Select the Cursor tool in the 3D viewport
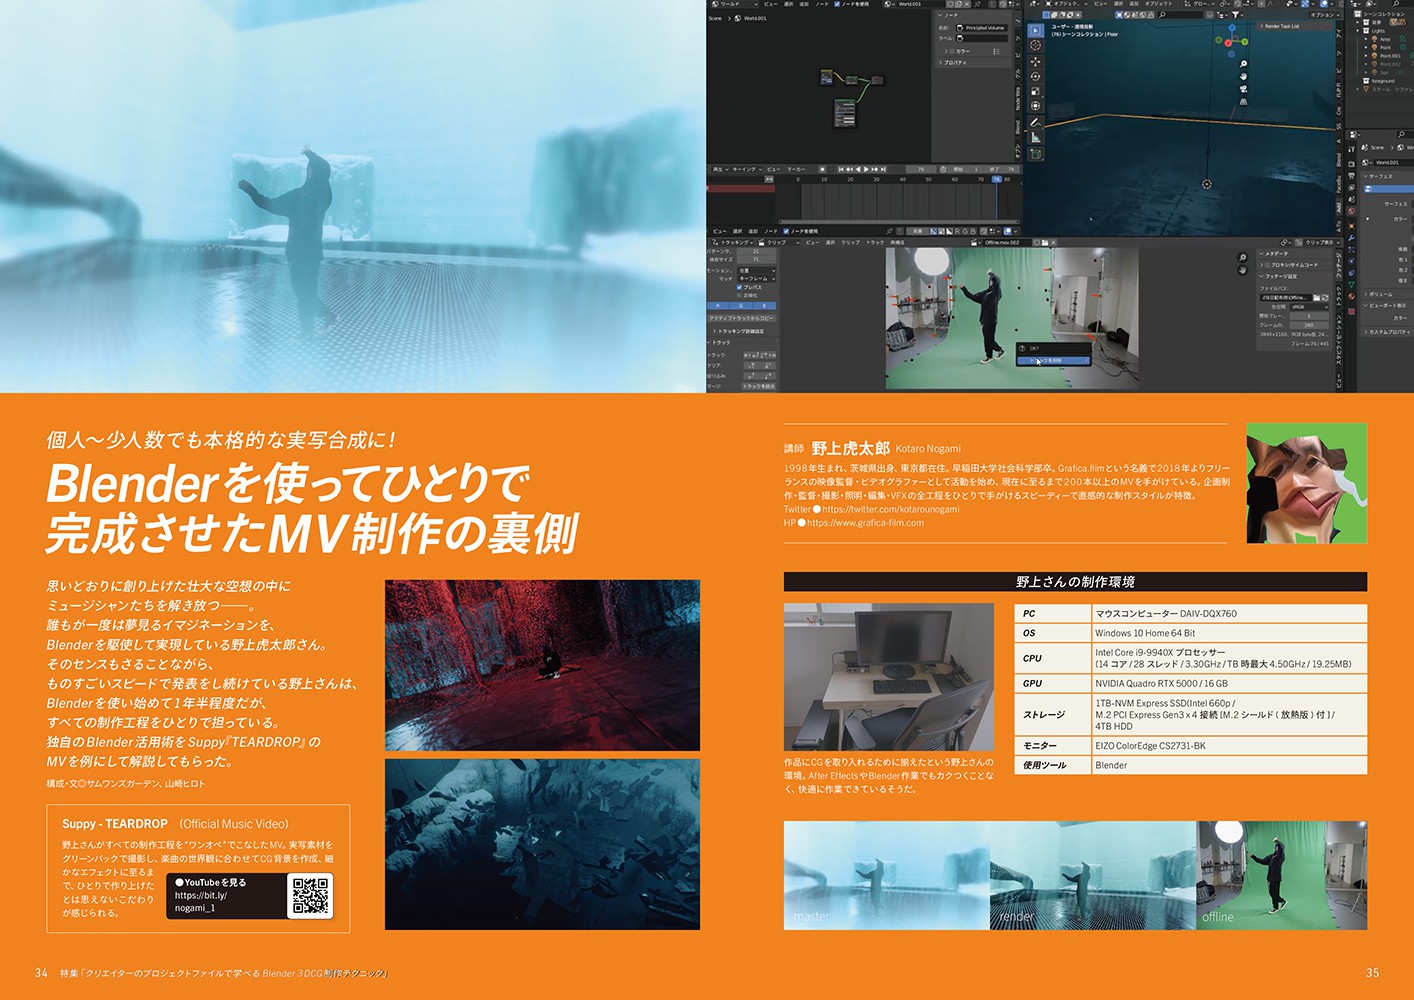This screenshot has height=1000, width=1414. pyautogui.click(x=1035, y=46)
